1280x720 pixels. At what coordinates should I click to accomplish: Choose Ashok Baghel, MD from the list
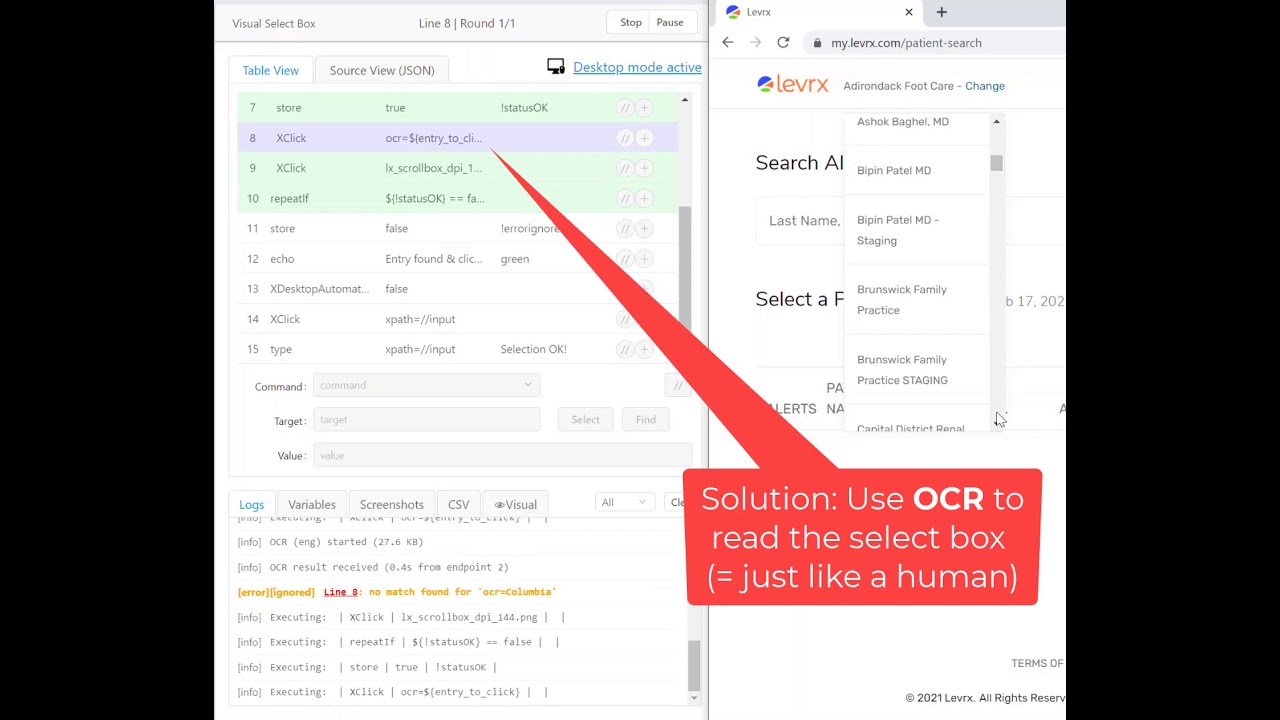pos(903,122)
